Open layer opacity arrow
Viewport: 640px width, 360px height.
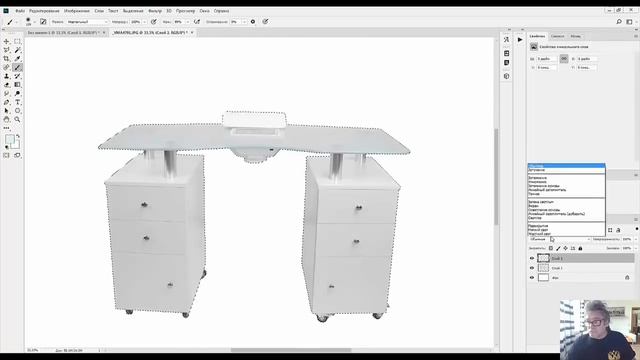pyautogui.click(x=636, y=239)
